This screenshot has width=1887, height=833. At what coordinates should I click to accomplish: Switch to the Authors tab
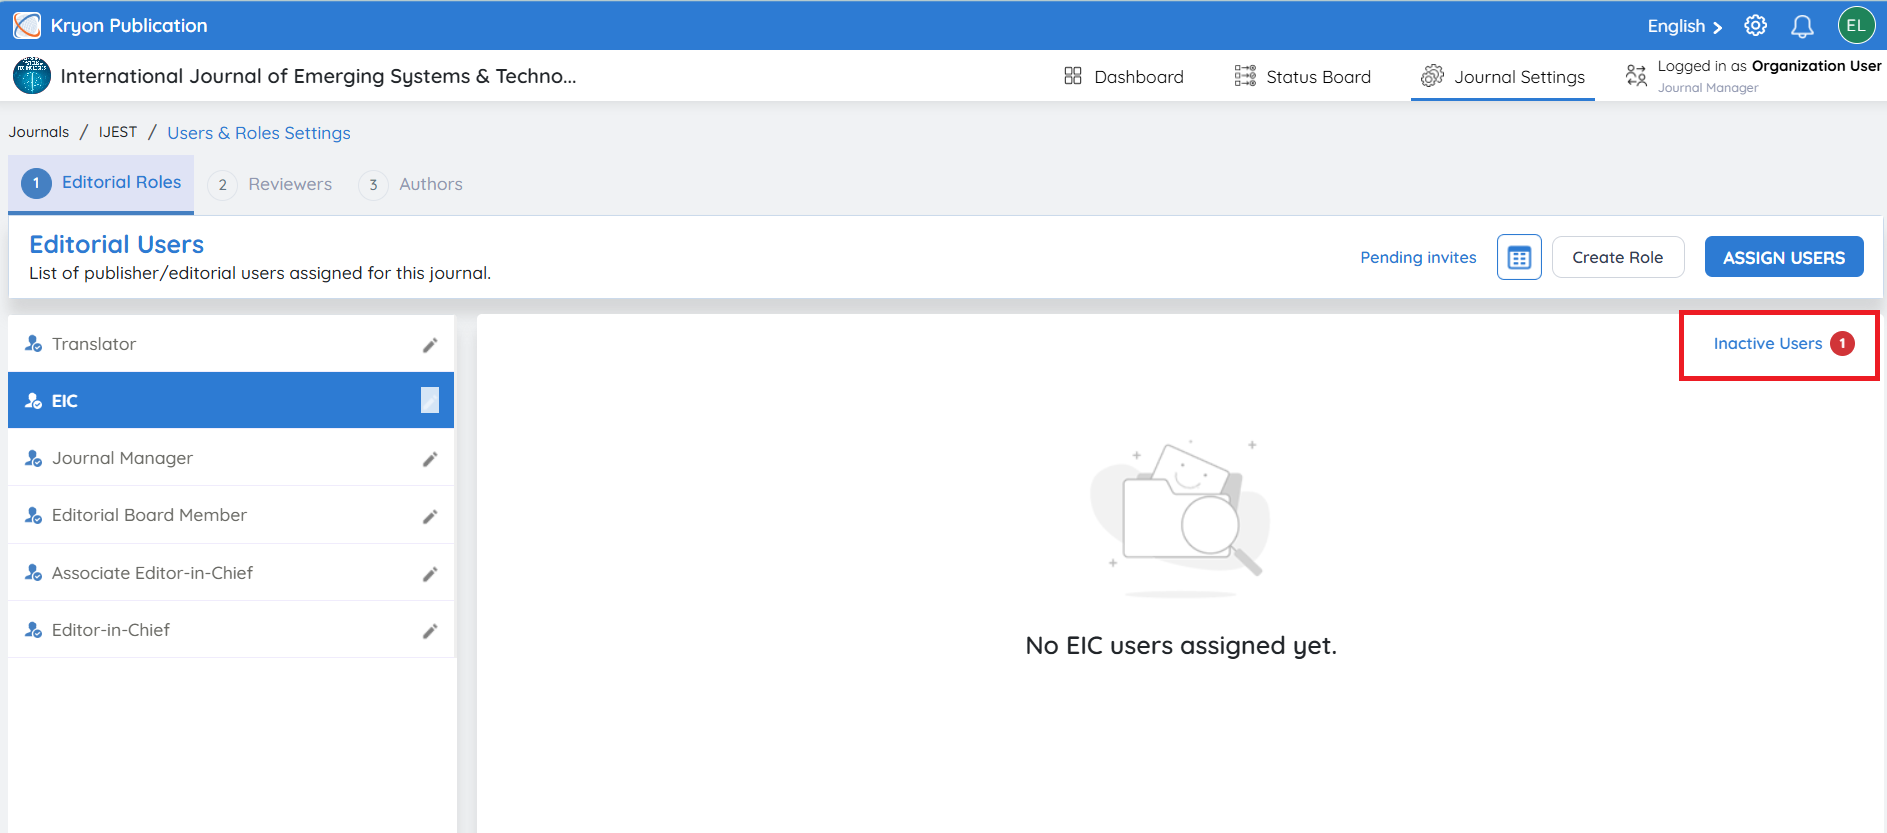coord(411,184)
